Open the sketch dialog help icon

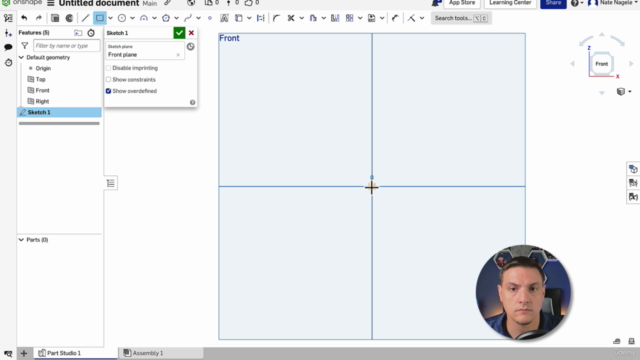[x=193, y=102]
